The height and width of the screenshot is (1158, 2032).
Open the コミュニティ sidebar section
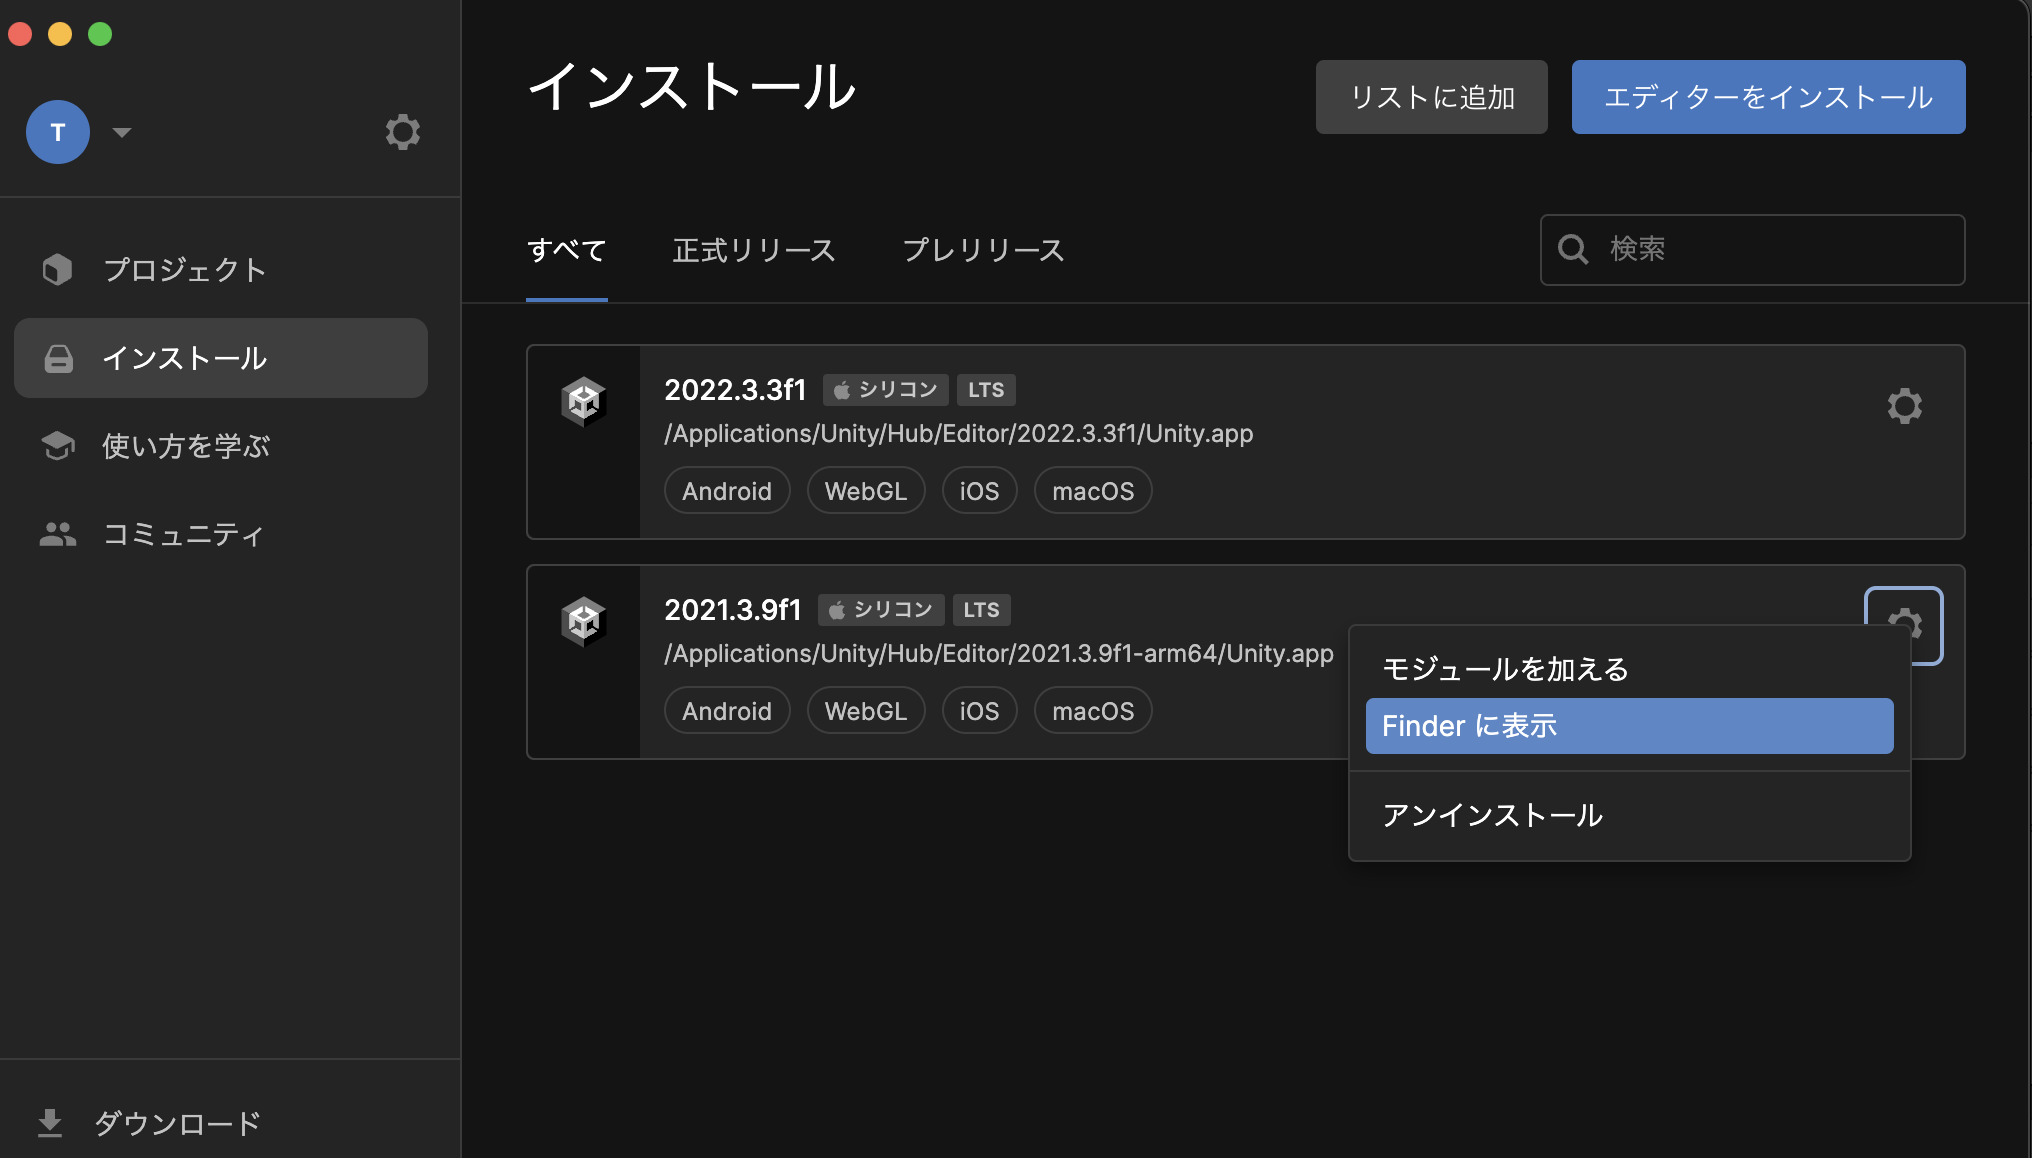tap(183, 534)
